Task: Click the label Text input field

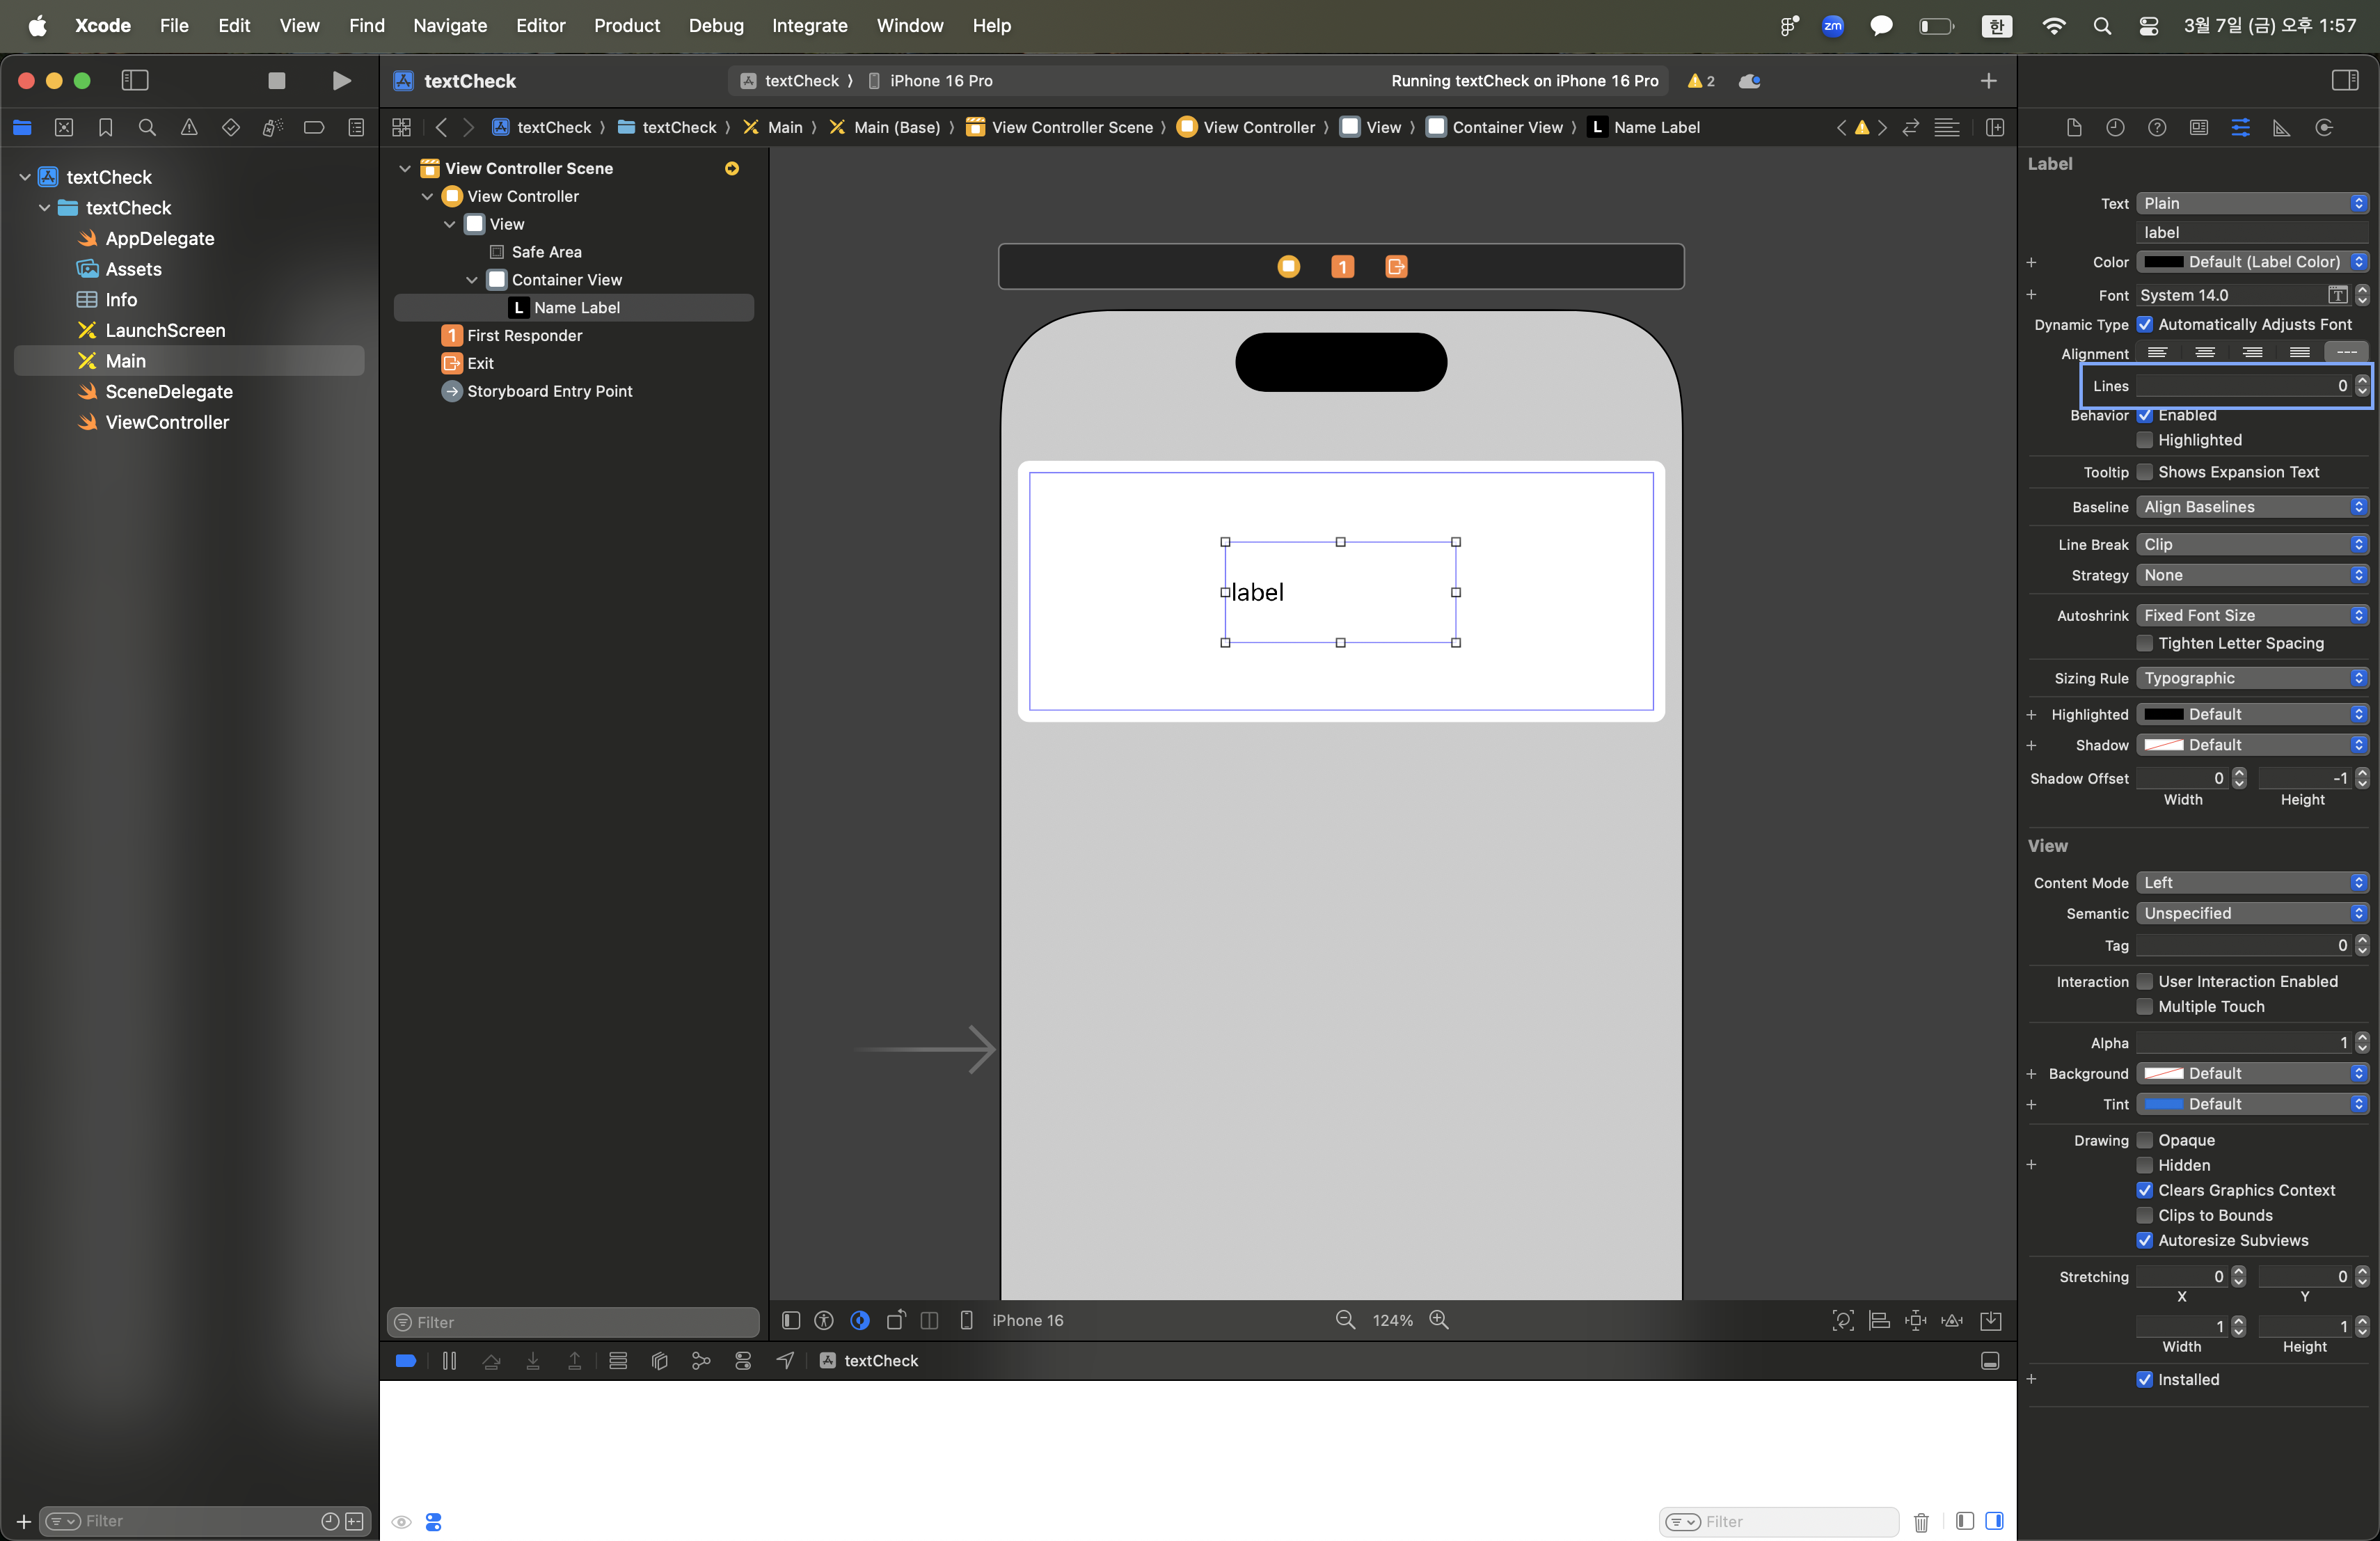Action: pos(2251,232)
